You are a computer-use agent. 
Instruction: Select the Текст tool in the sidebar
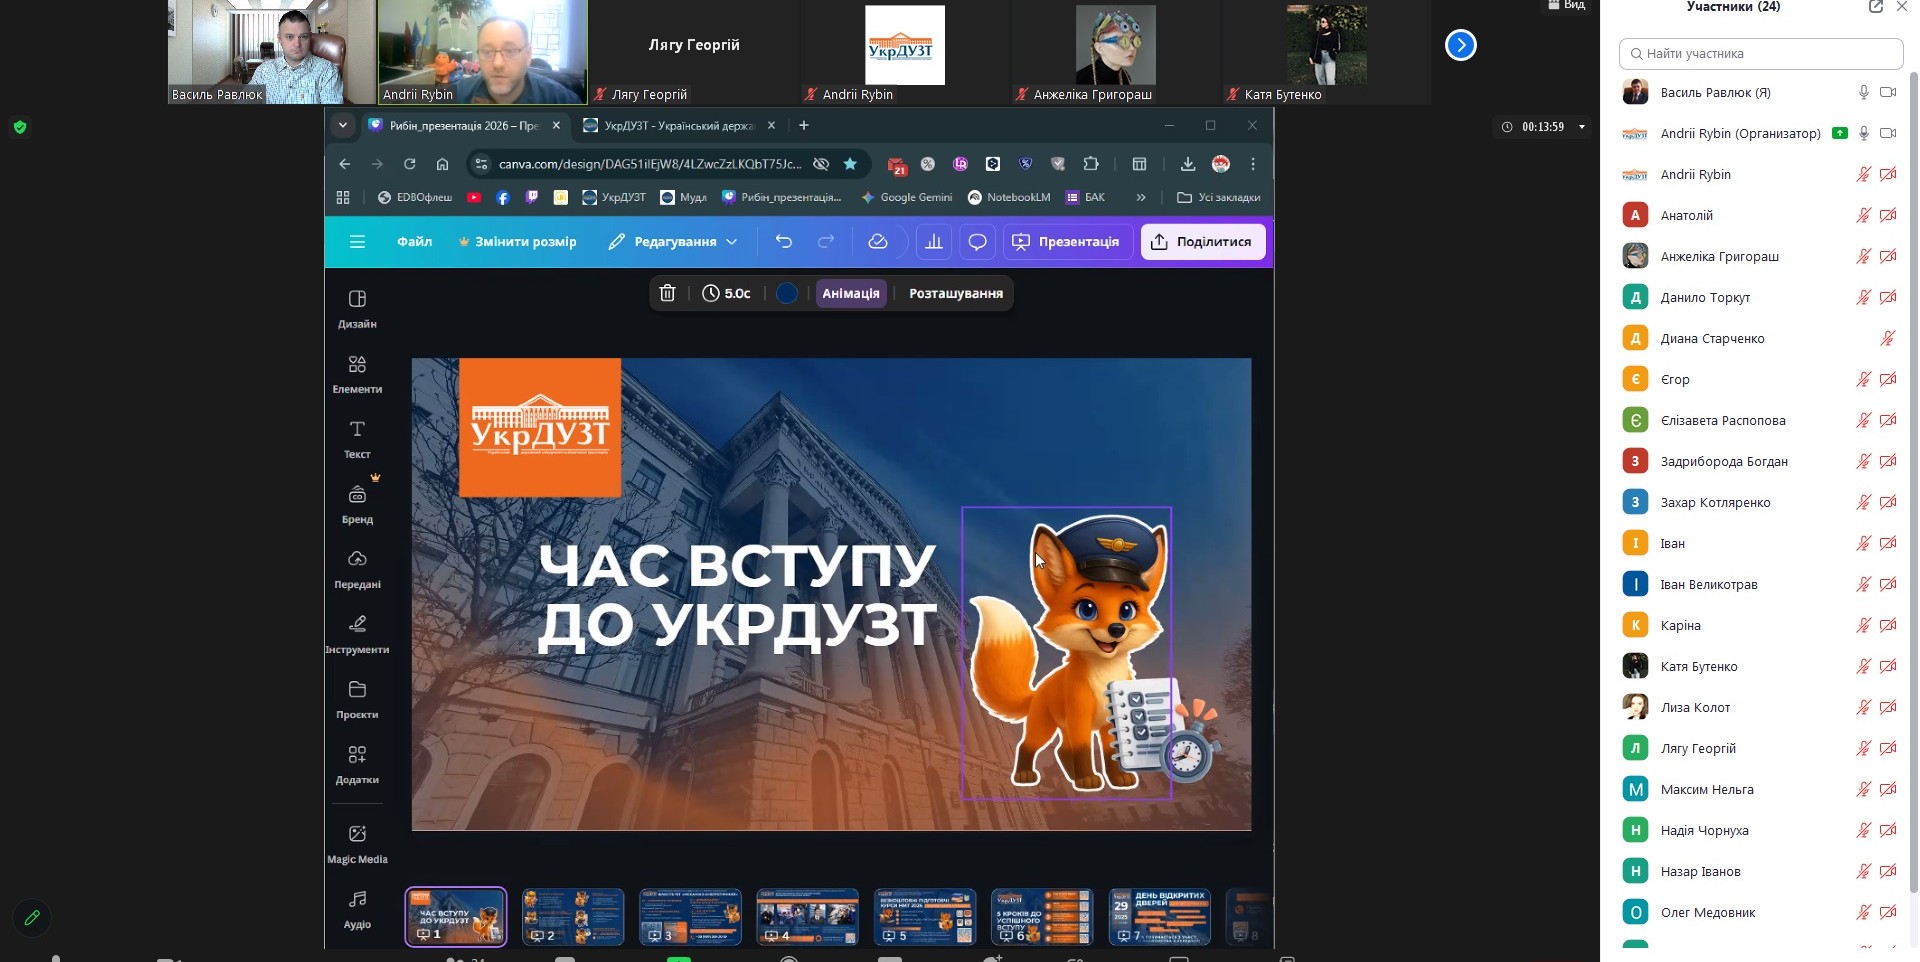pyautogui.click(x=357, y=438)
